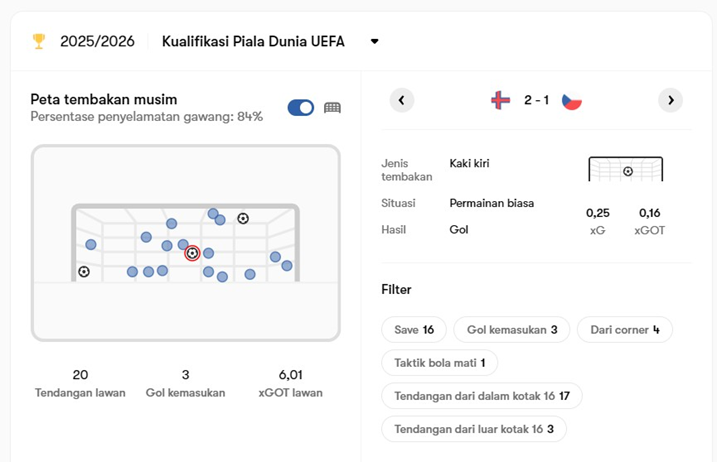Image resolution: width=717 pixels, height=462 pixels.
Task: Click the goal-net view icon
Action: [332, 108]
